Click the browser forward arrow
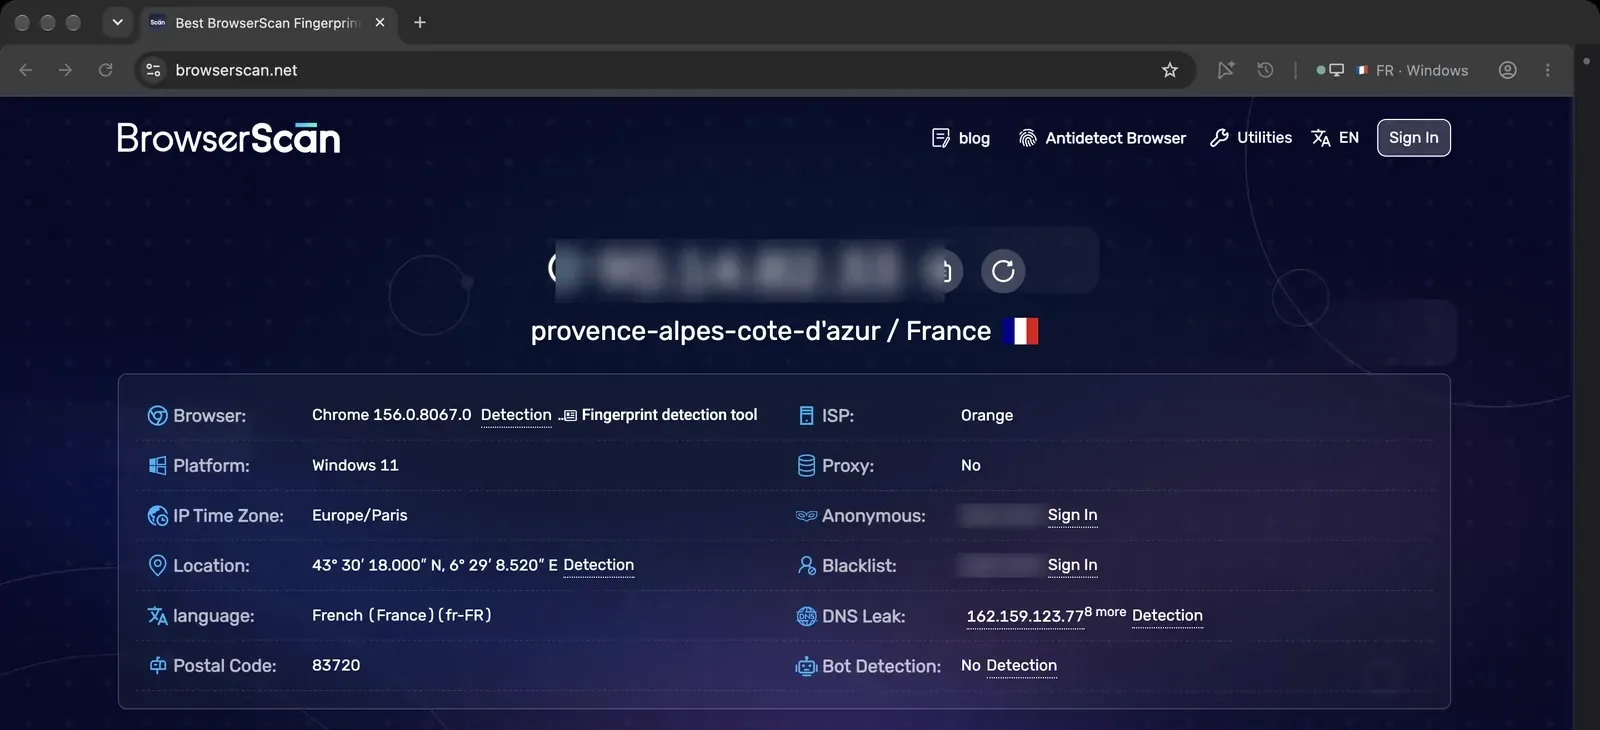The width and height of the screenshot is (1600, 730). click(65, 70)
